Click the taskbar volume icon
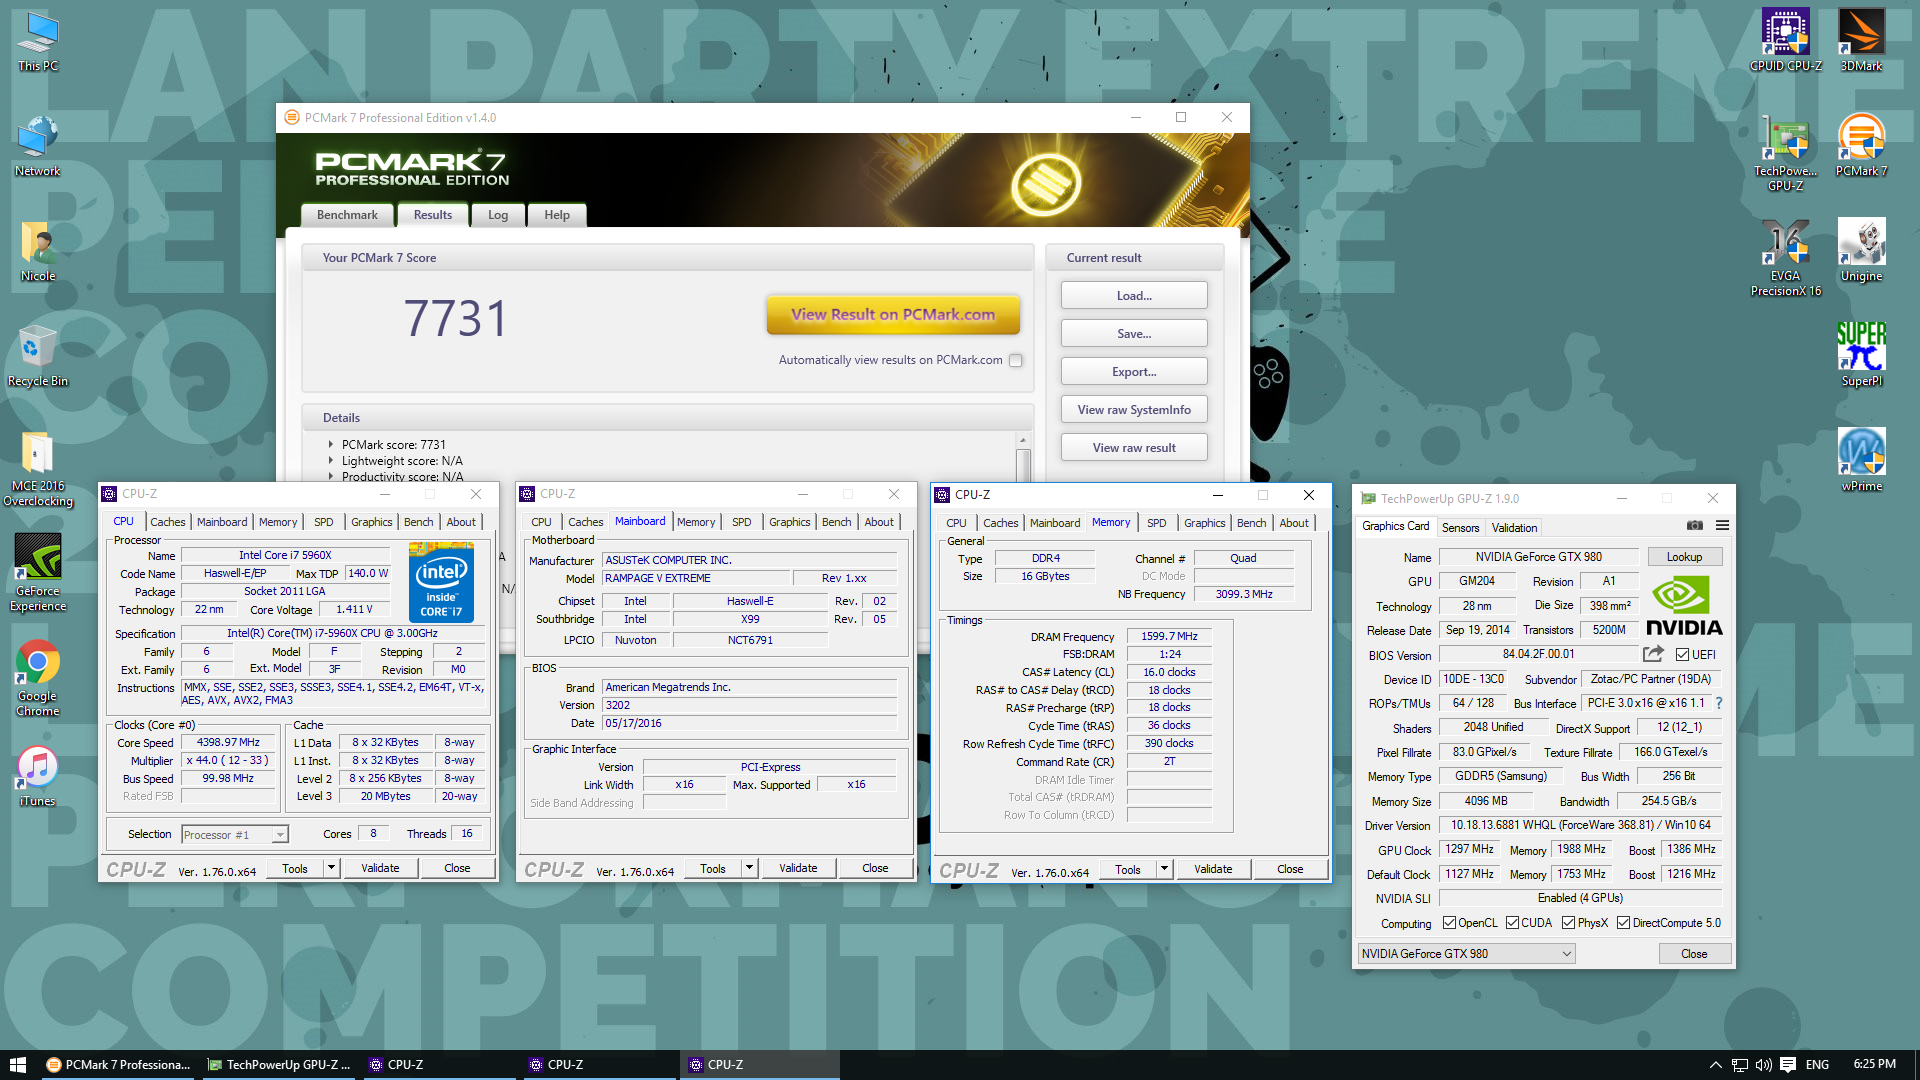The height and width of the screenshot is (1080, 1920). (1763, 1065)
